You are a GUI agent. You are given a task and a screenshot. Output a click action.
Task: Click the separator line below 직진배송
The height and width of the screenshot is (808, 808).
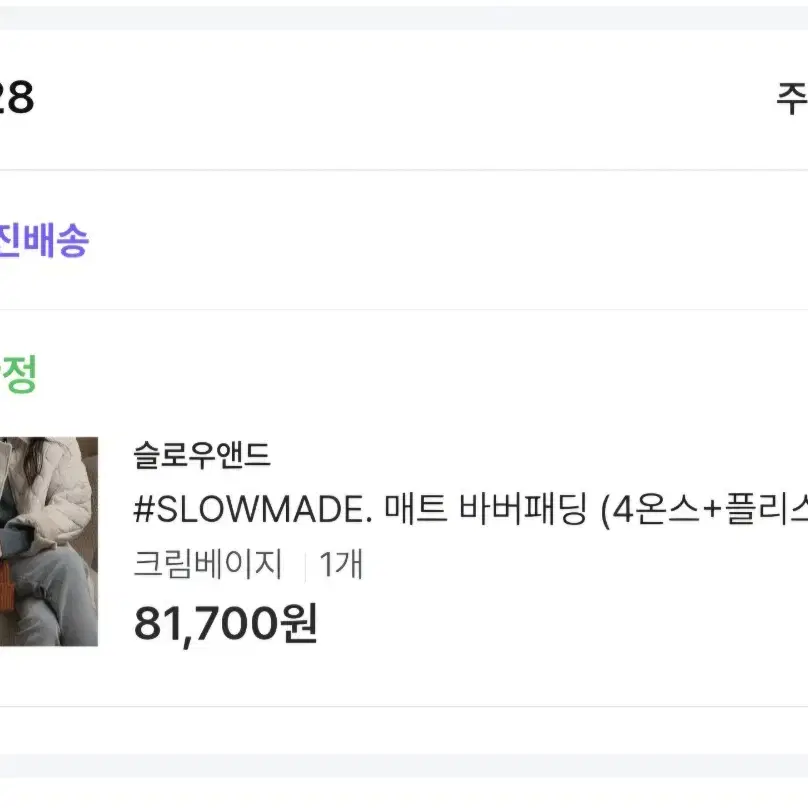point(404,310)
